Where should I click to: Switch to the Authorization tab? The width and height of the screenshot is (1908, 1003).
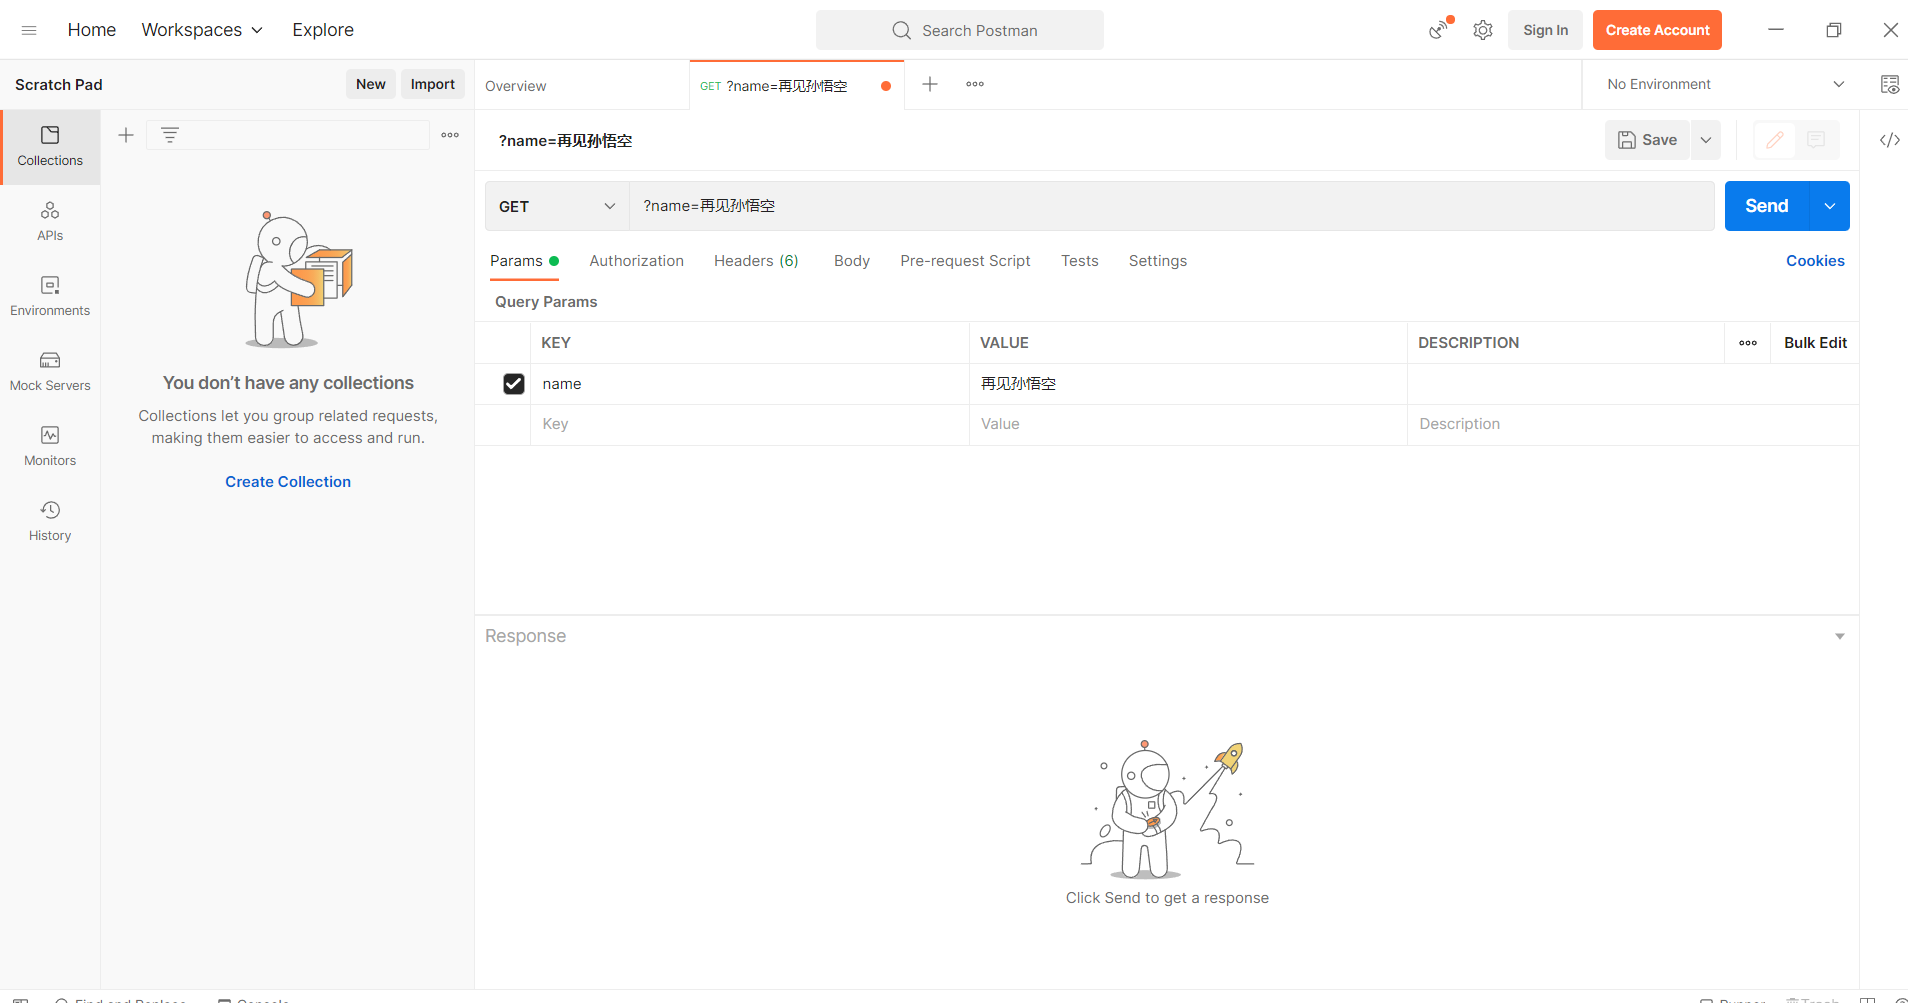pyautogui.click(x=636, y=261)
